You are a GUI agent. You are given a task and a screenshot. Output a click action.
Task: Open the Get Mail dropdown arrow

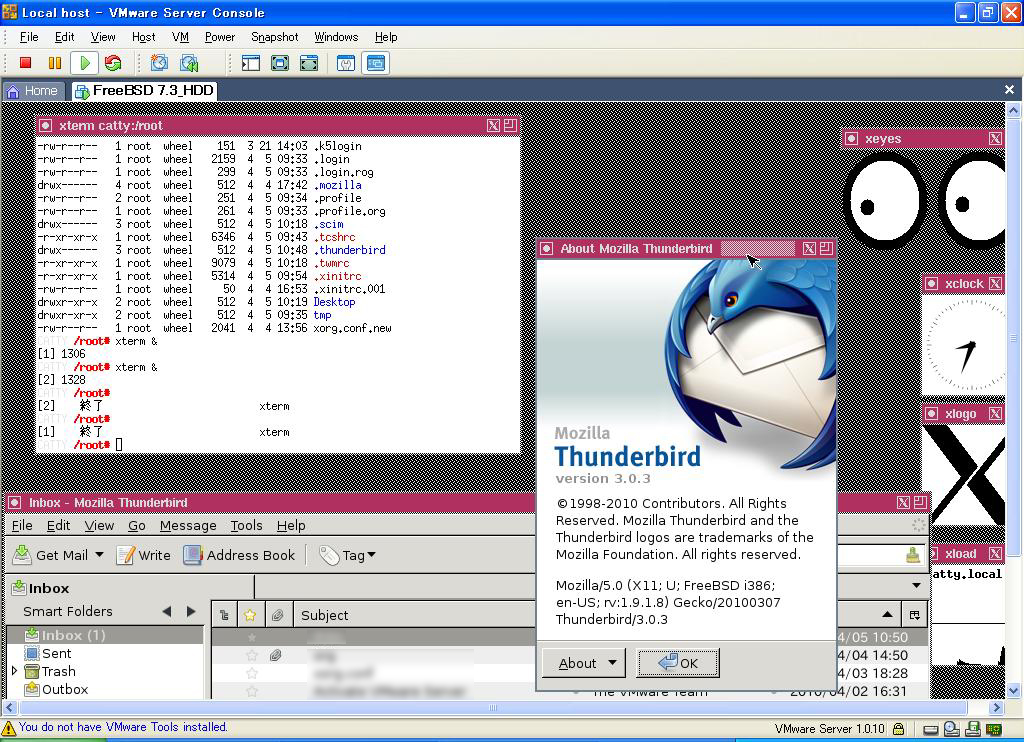tap(99, 555)
